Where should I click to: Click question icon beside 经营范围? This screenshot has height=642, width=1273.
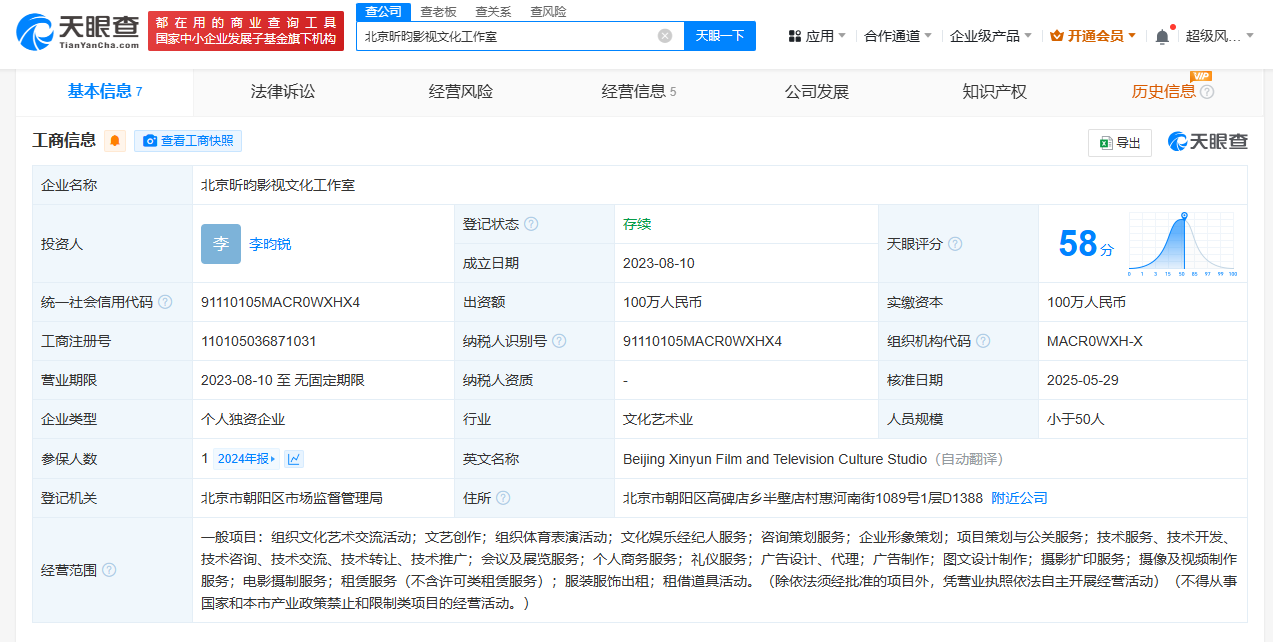coord(109,570)
